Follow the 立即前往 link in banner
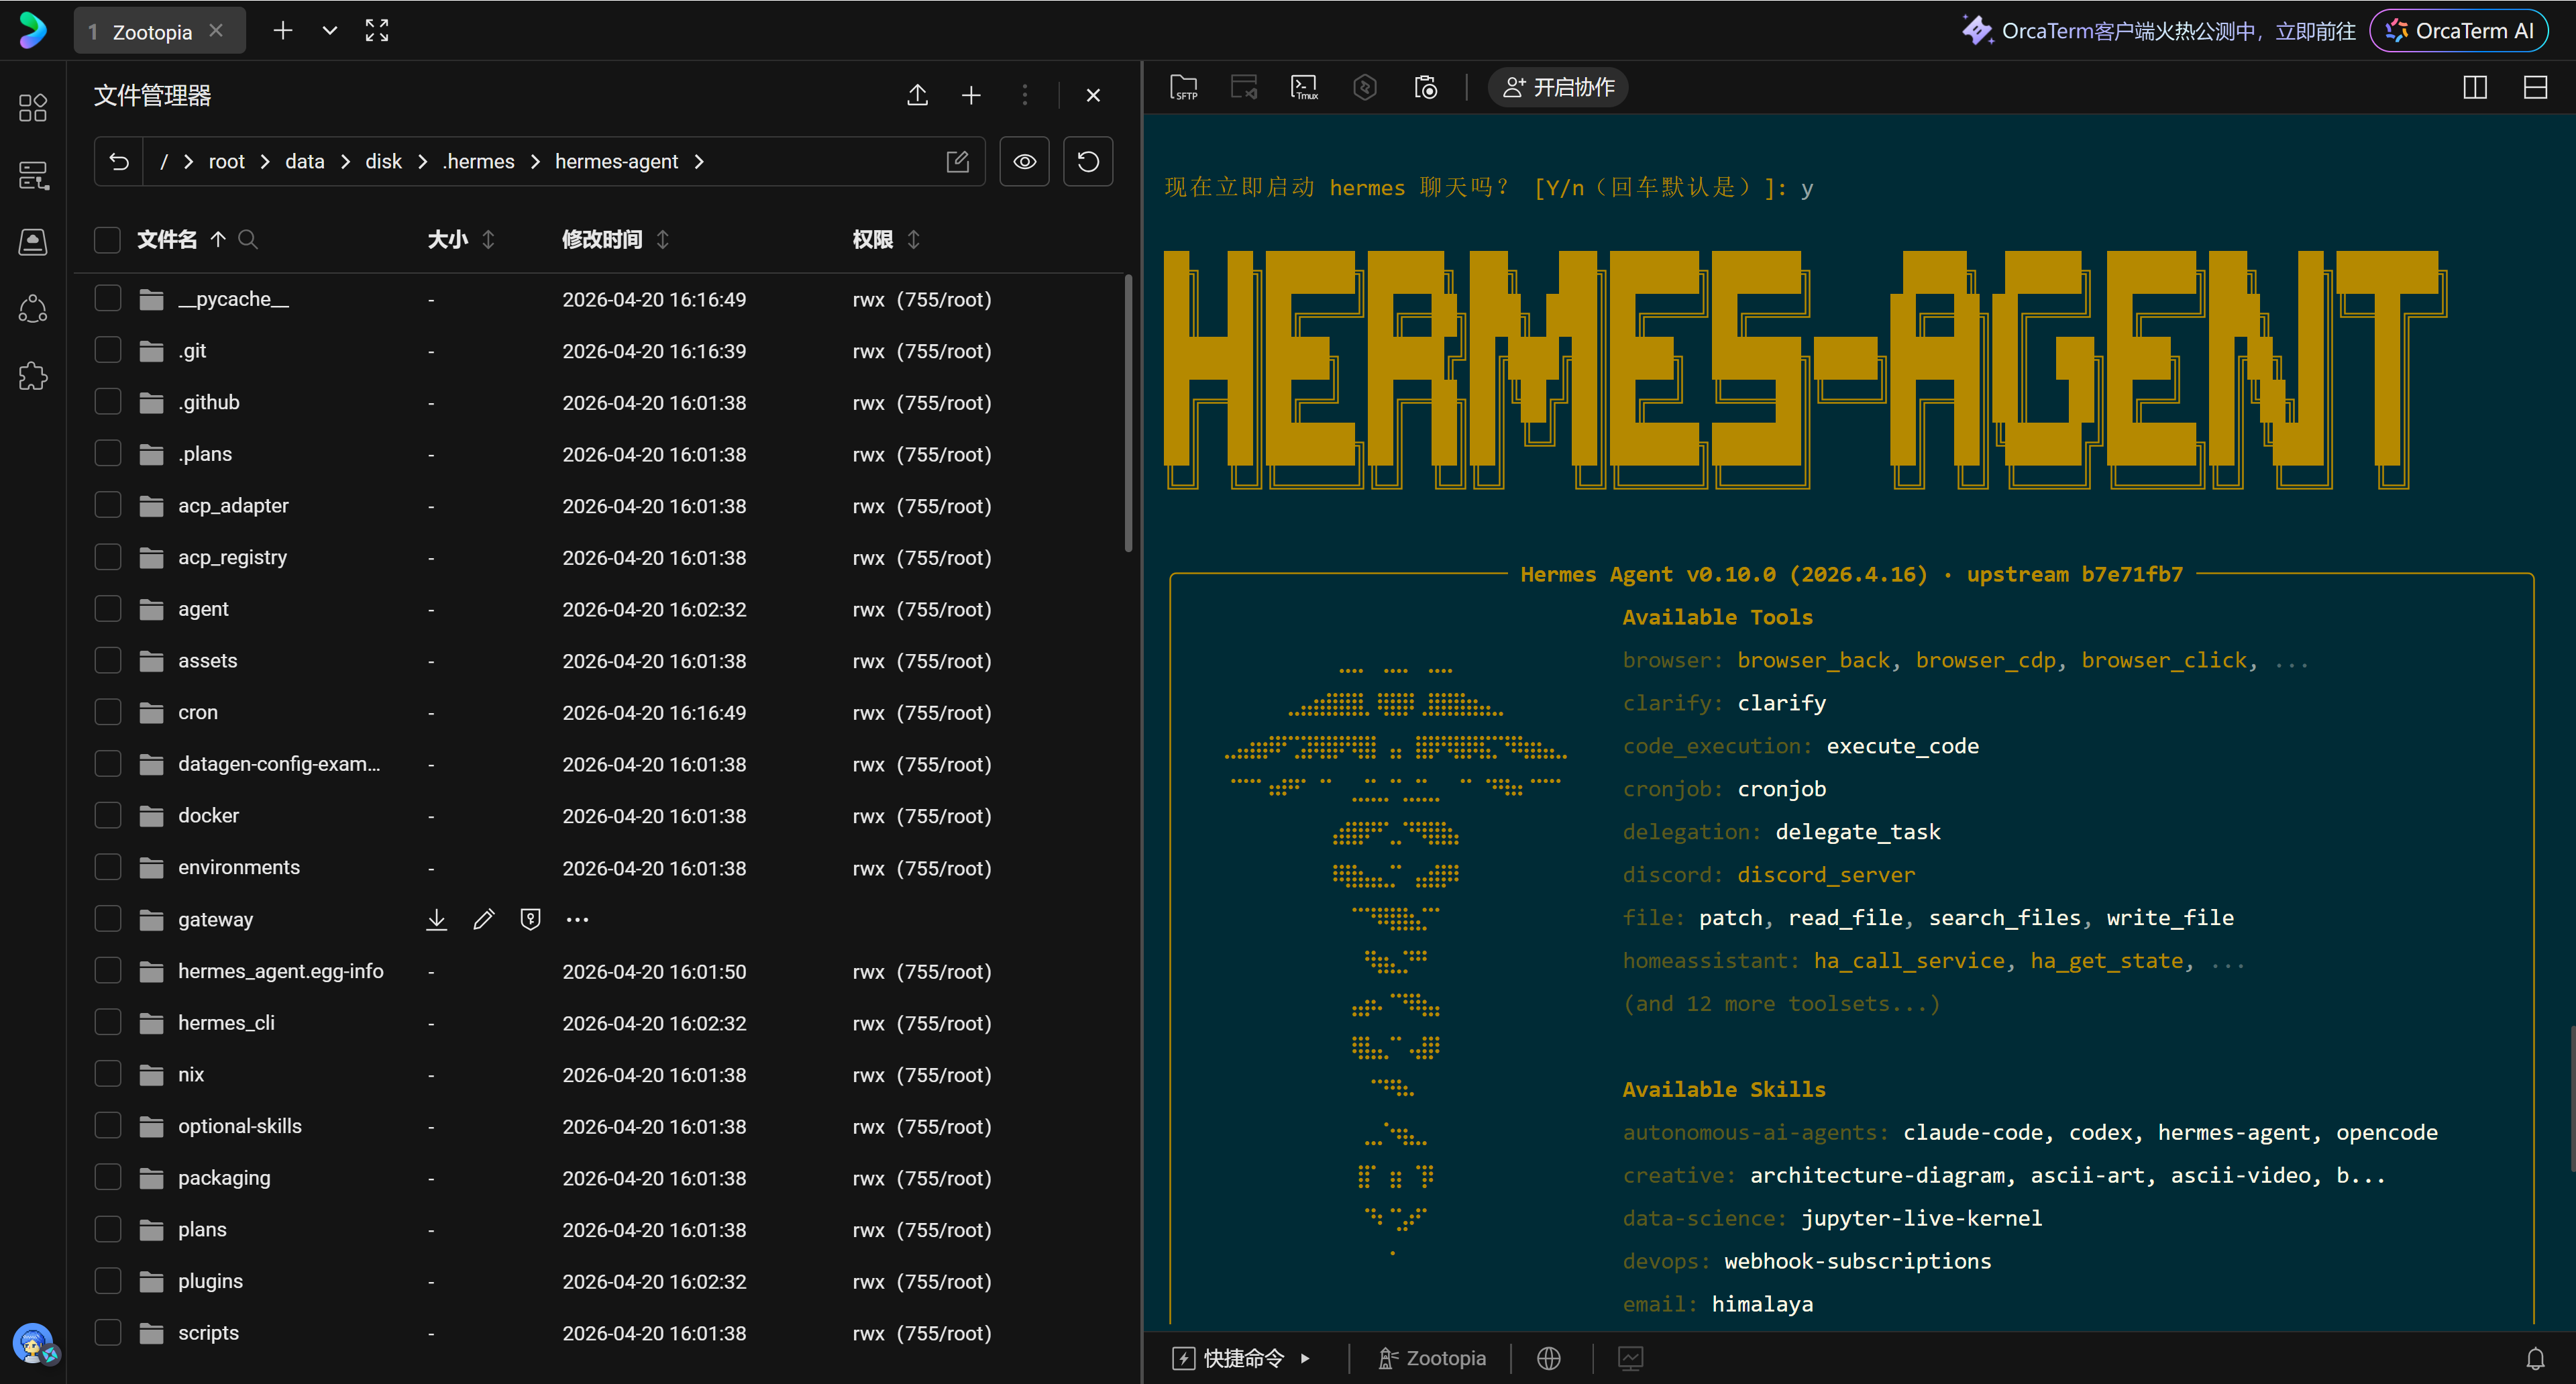Viewport: 2576px width, 1384px height. [x=2315, y=31]
